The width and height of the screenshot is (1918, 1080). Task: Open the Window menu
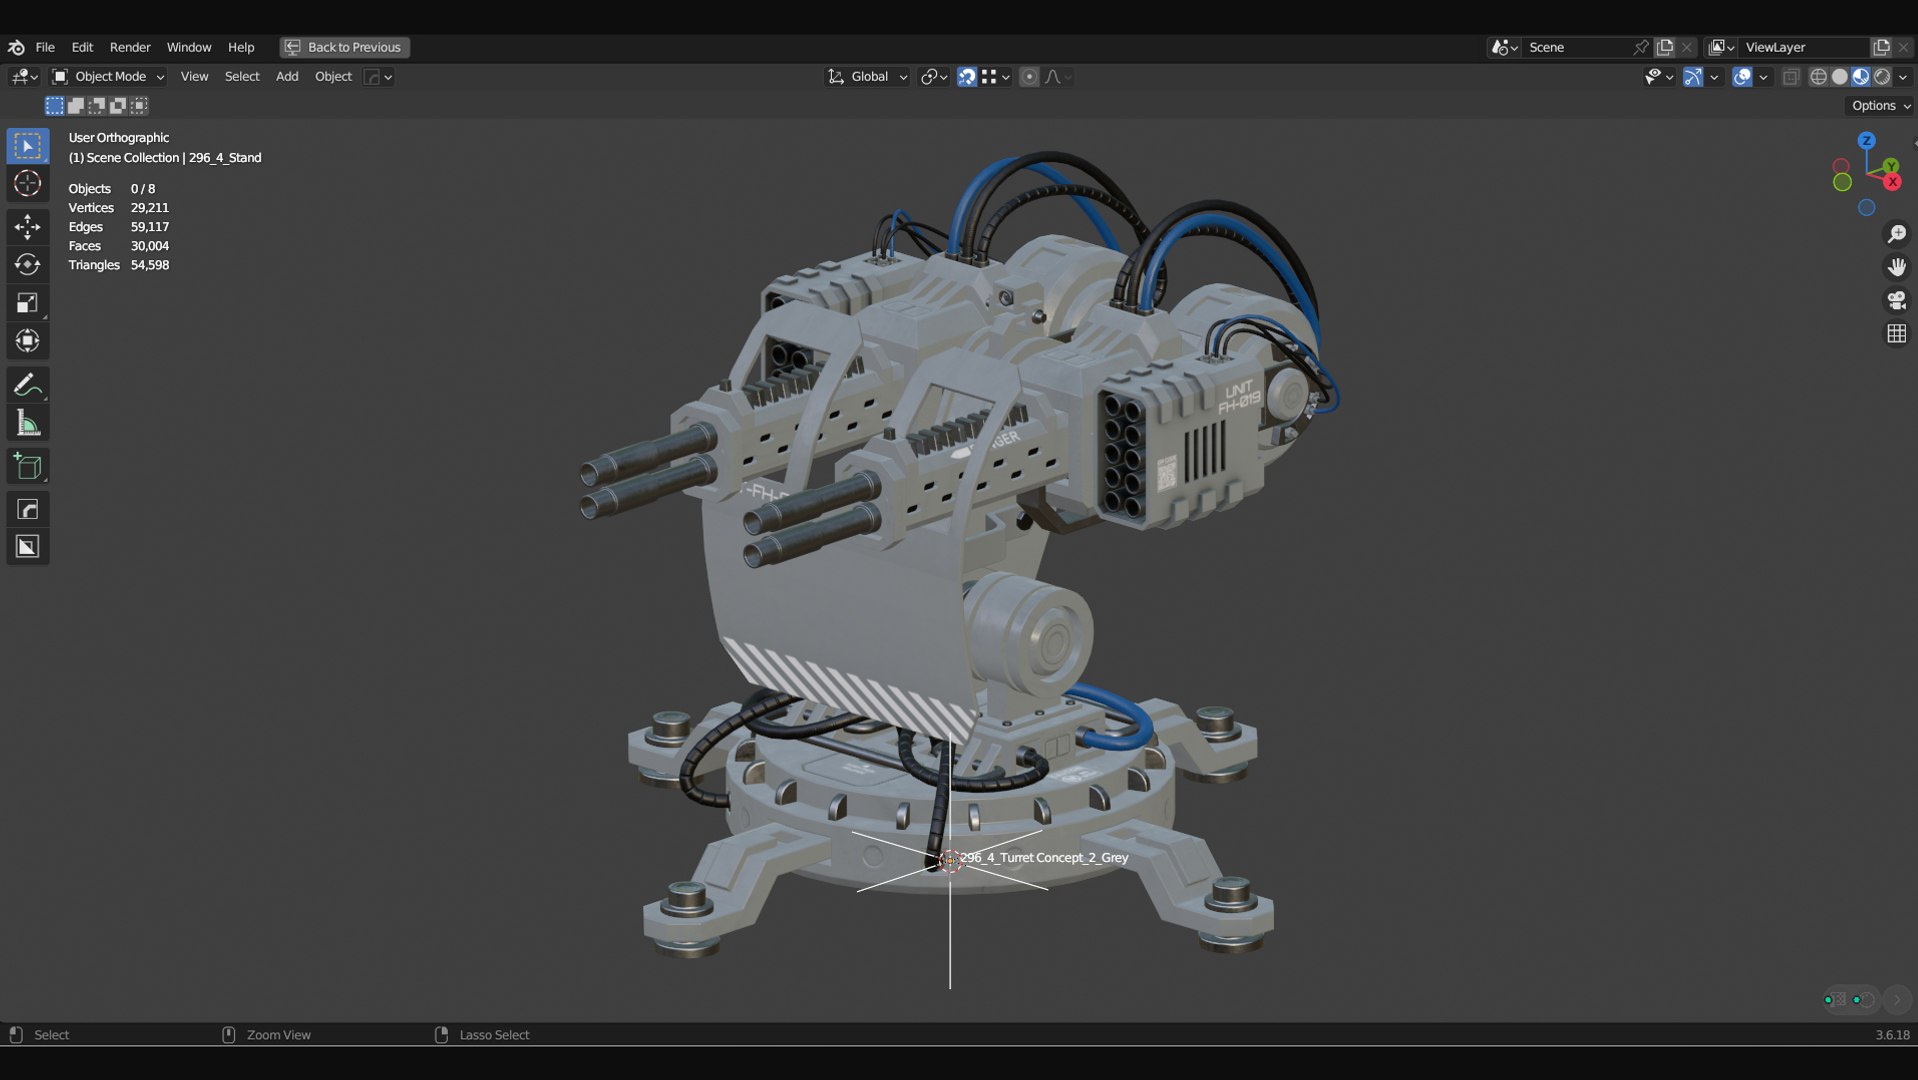pyautogui.click(x=189, y=47)
